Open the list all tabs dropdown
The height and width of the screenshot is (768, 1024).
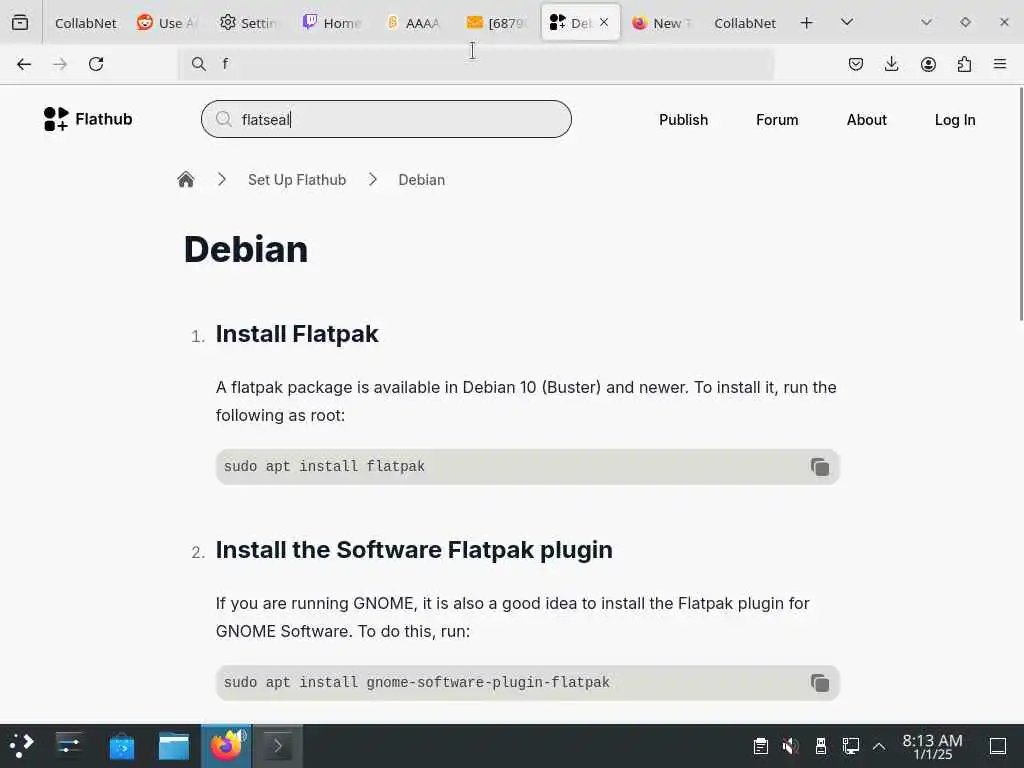pyautogui.click(x=847, y=22)
